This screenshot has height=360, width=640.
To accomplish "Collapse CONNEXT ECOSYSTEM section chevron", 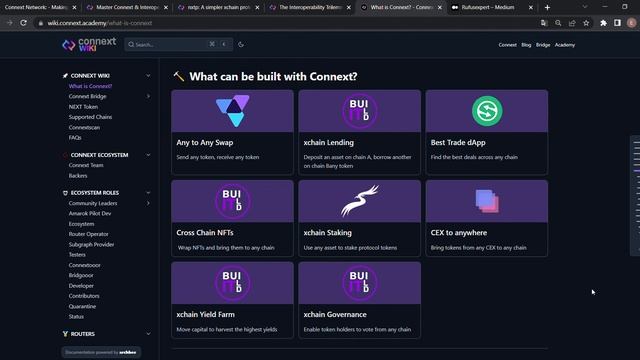I will (x=148, y=155).
